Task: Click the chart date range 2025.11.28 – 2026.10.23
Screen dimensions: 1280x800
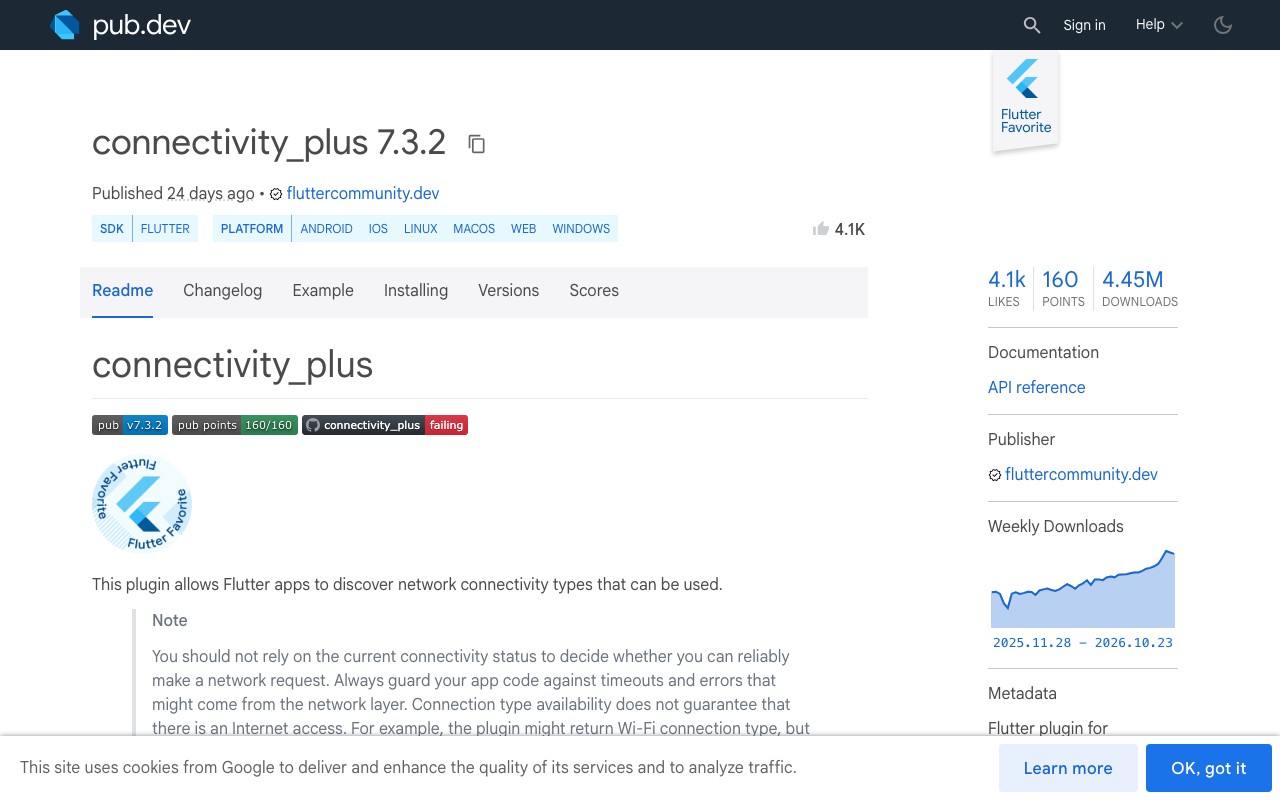Action: pos(1083,643)
